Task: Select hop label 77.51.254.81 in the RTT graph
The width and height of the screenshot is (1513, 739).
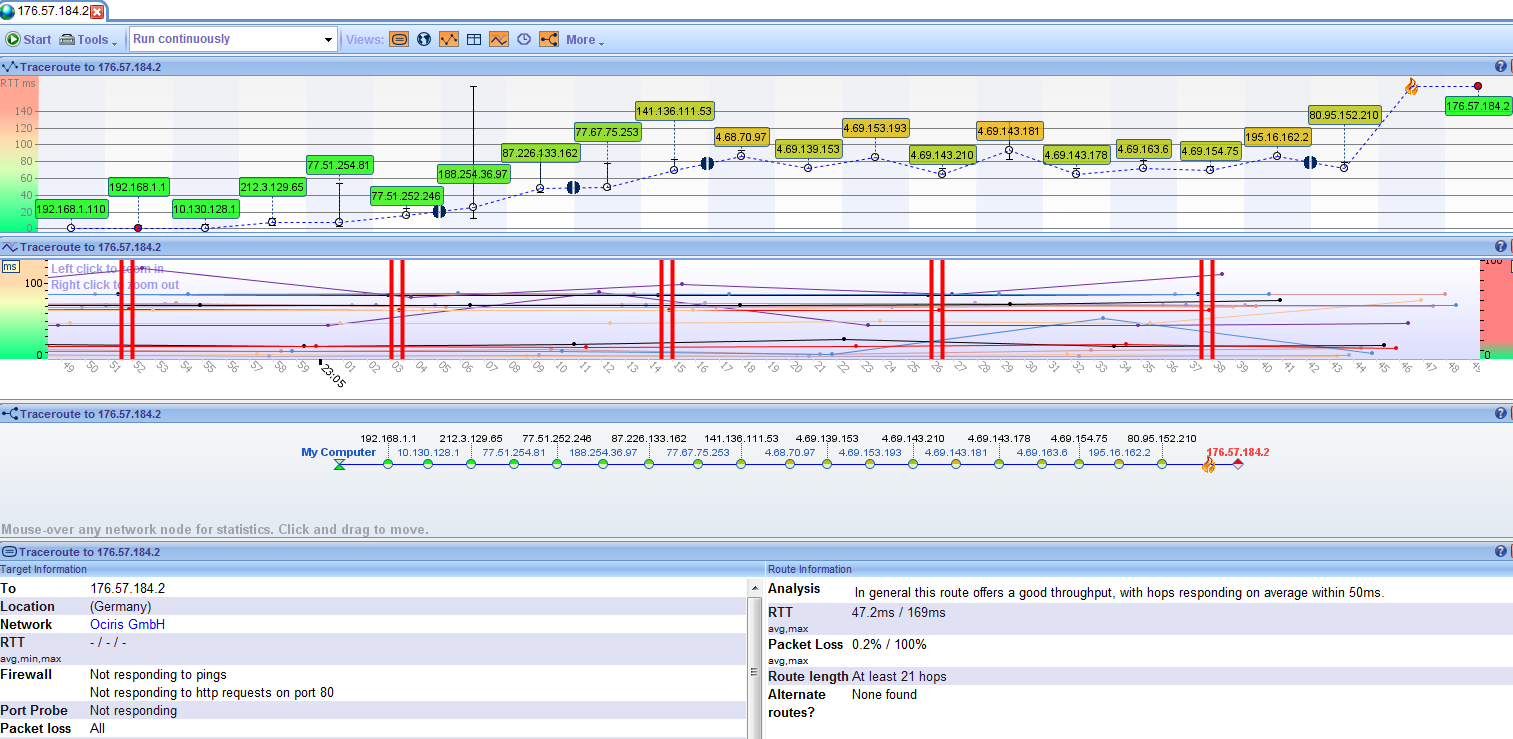Action: click(x=340, y=164)
